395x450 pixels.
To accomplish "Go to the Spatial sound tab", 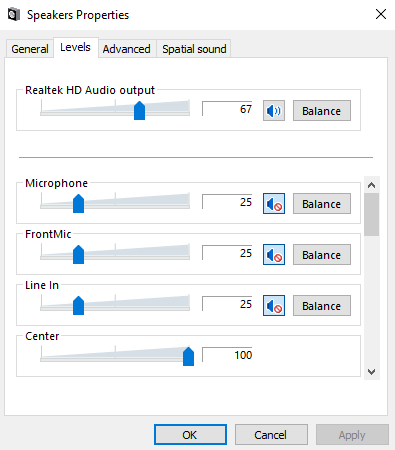I will pyautogui.click(x=194, y=49).
